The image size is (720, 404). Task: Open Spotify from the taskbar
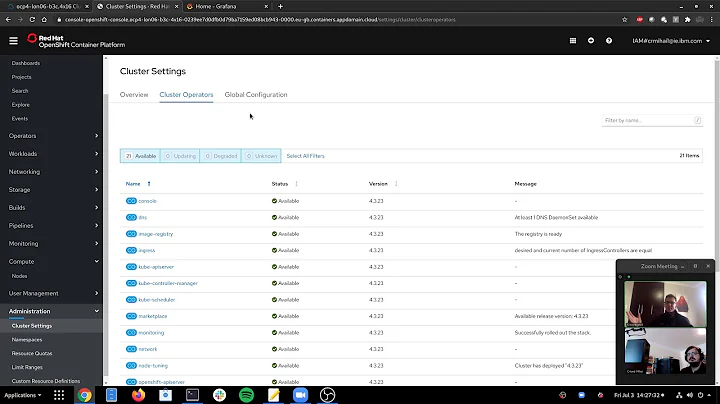(x=247, y=395)
